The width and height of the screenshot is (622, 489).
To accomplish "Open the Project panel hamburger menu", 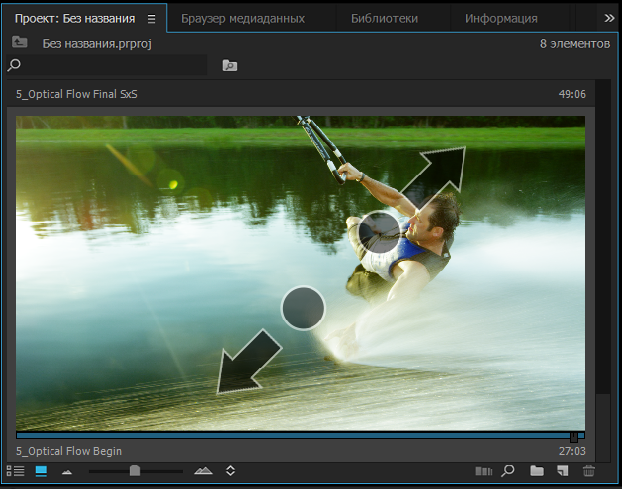I will 152,19.
